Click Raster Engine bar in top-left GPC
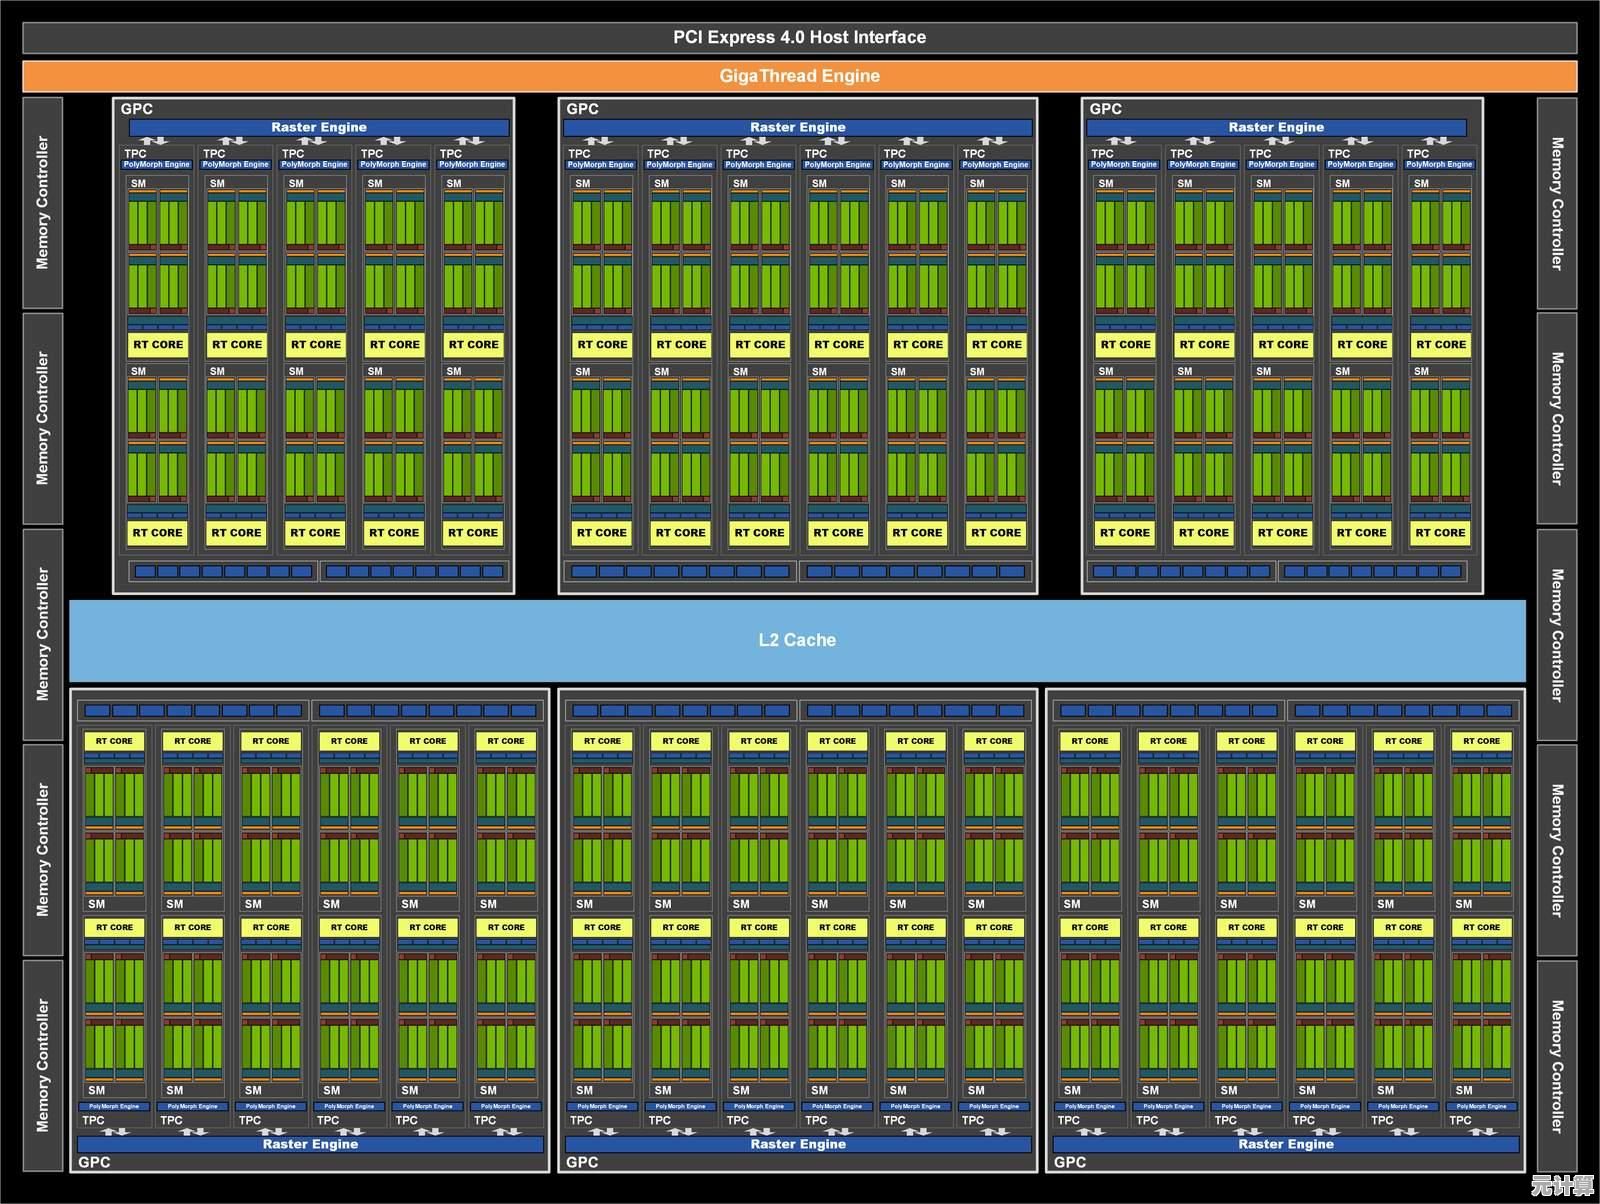 (318, 127)
